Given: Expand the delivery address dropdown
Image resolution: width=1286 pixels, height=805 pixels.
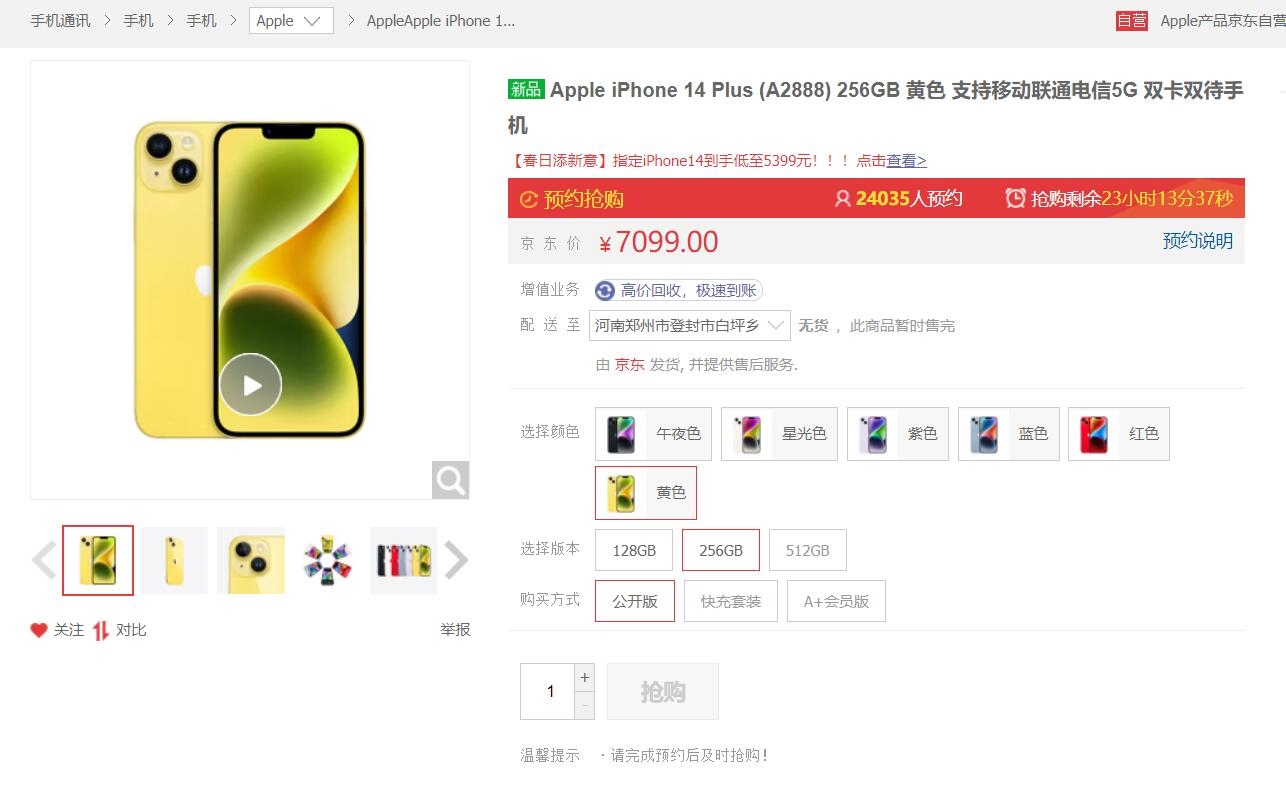Looking at the screenshot, I should click(x=690, y=325).
